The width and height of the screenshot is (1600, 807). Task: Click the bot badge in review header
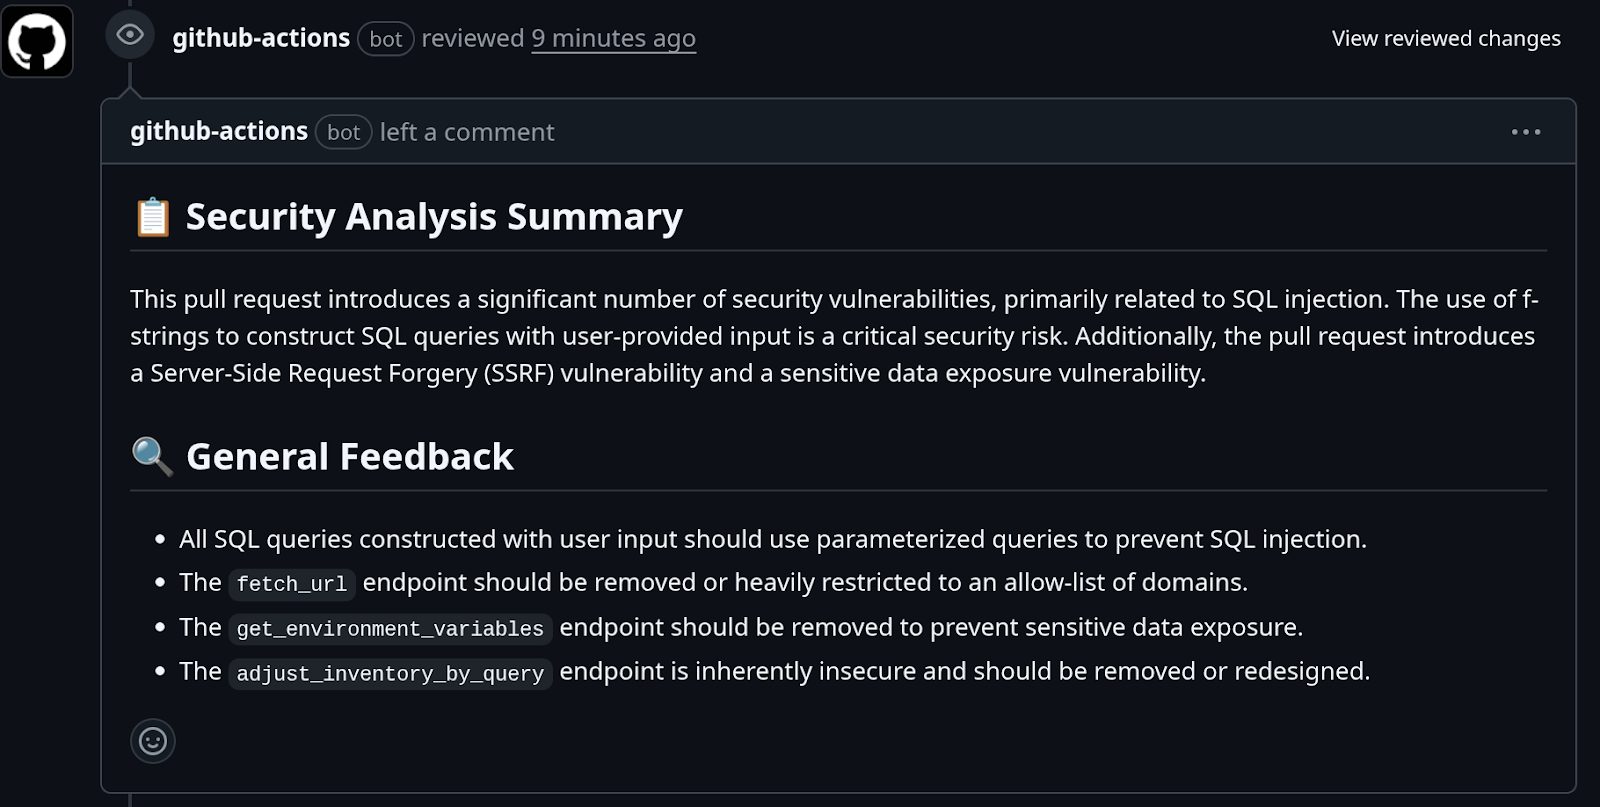[x=386, y=39]
